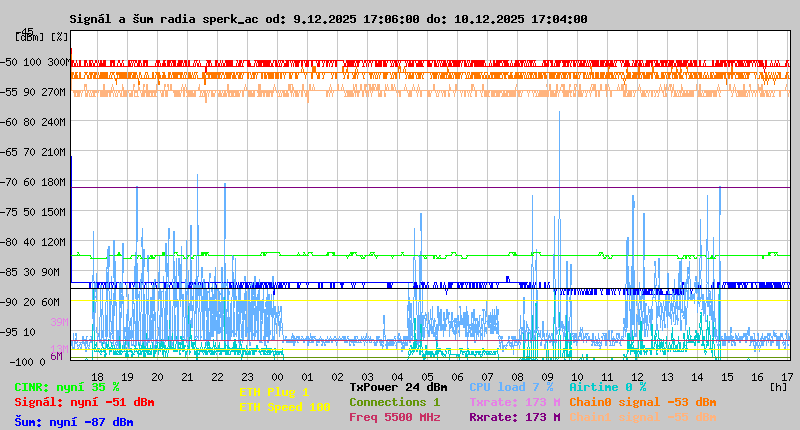This screenshot has height=430, width=800.
Task: Click the hour '09' x-axis tick label
Action: [x=547, y=377]
